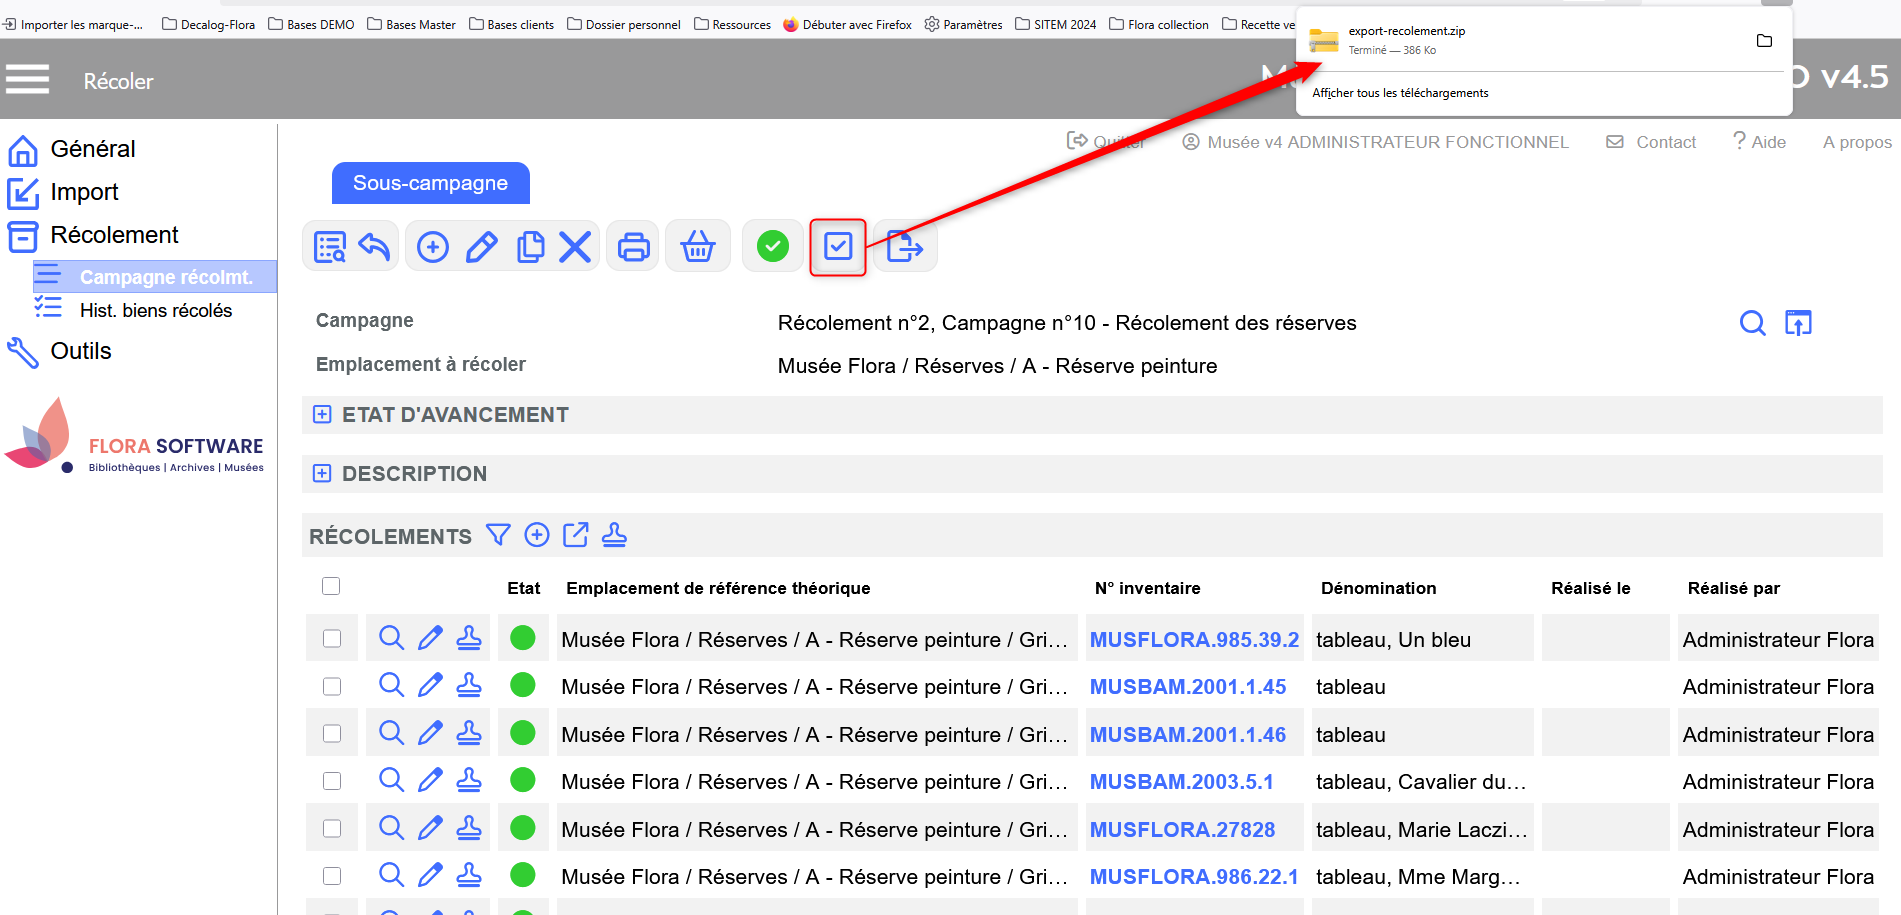Viewport: 1901px width, 915px height.
Task: Click the export arrow toolbar icon
Action: [x=904, y=246]
